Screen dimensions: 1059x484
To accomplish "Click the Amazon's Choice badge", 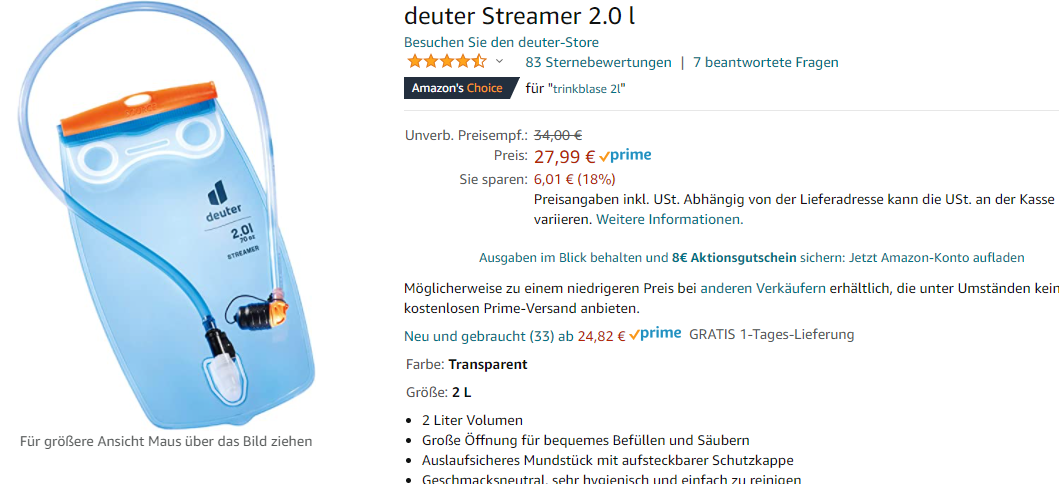I will coord(461,88).
